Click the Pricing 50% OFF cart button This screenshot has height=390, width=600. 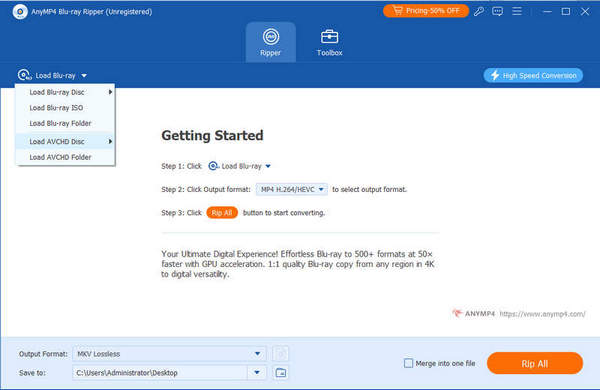tap(426, 11)
